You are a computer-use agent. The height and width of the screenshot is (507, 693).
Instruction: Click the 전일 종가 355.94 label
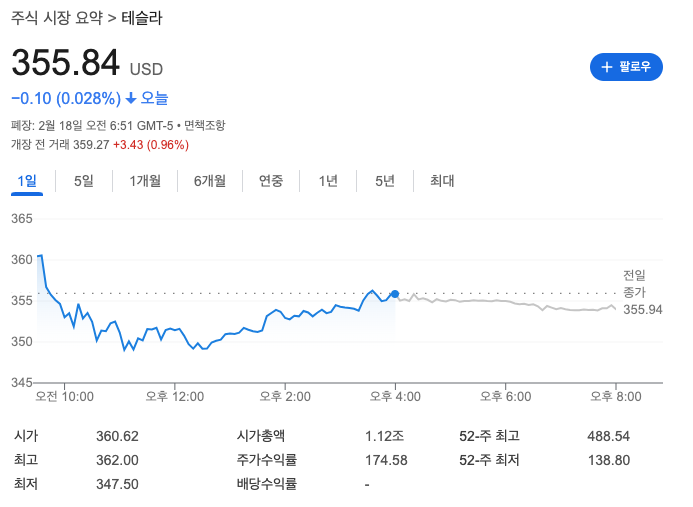click(x=643, y=292)
